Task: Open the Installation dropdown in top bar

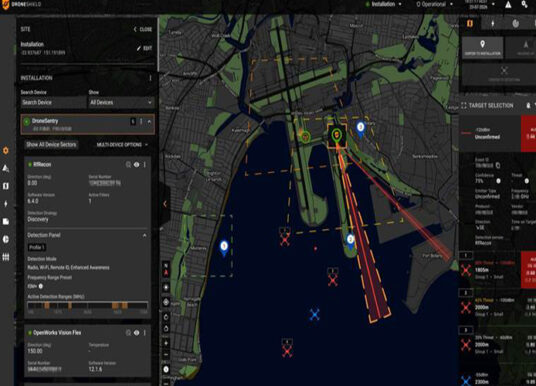Action: tap(384, 4)
